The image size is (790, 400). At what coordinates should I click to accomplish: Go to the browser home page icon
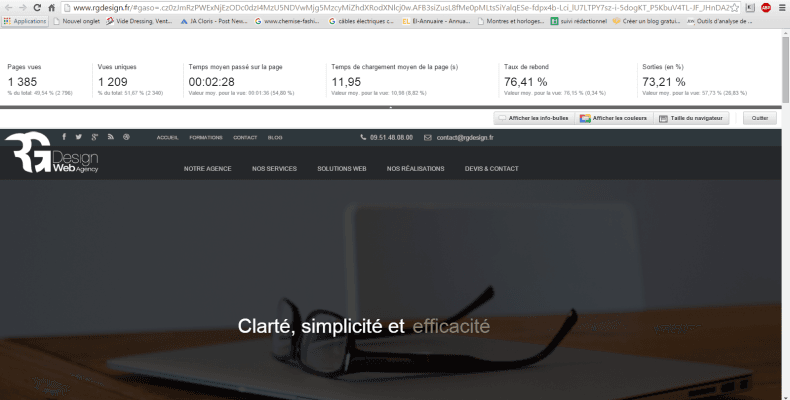[51, 8]
